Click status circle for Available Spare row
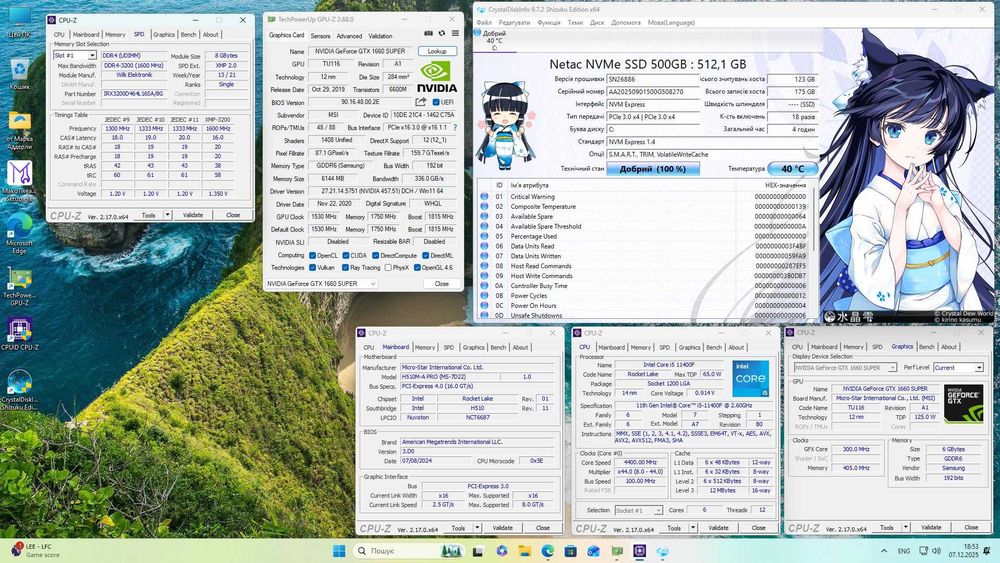The width and height of the screenshot is (1000, 563). click(x=485, y=217)
